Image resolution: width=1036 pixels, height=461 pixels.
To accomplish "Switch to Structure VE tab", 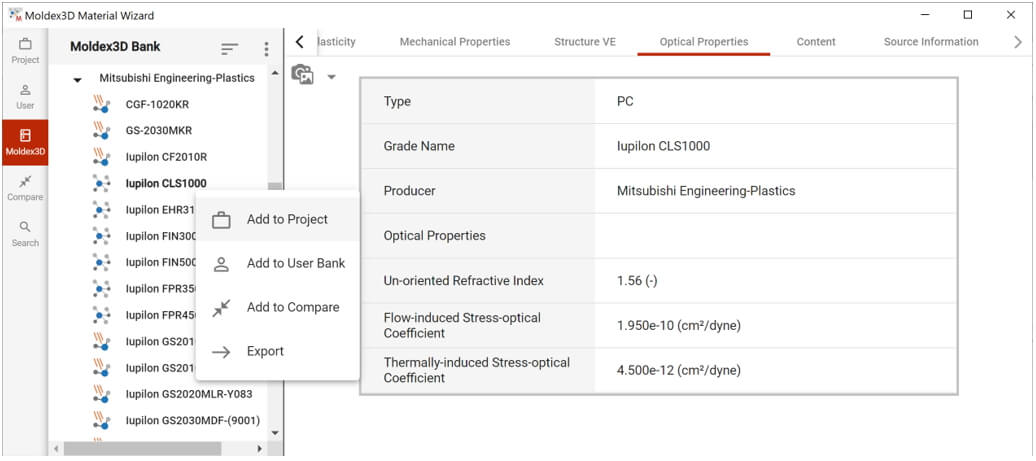I will pyautogui.click(x=585, y=42).
